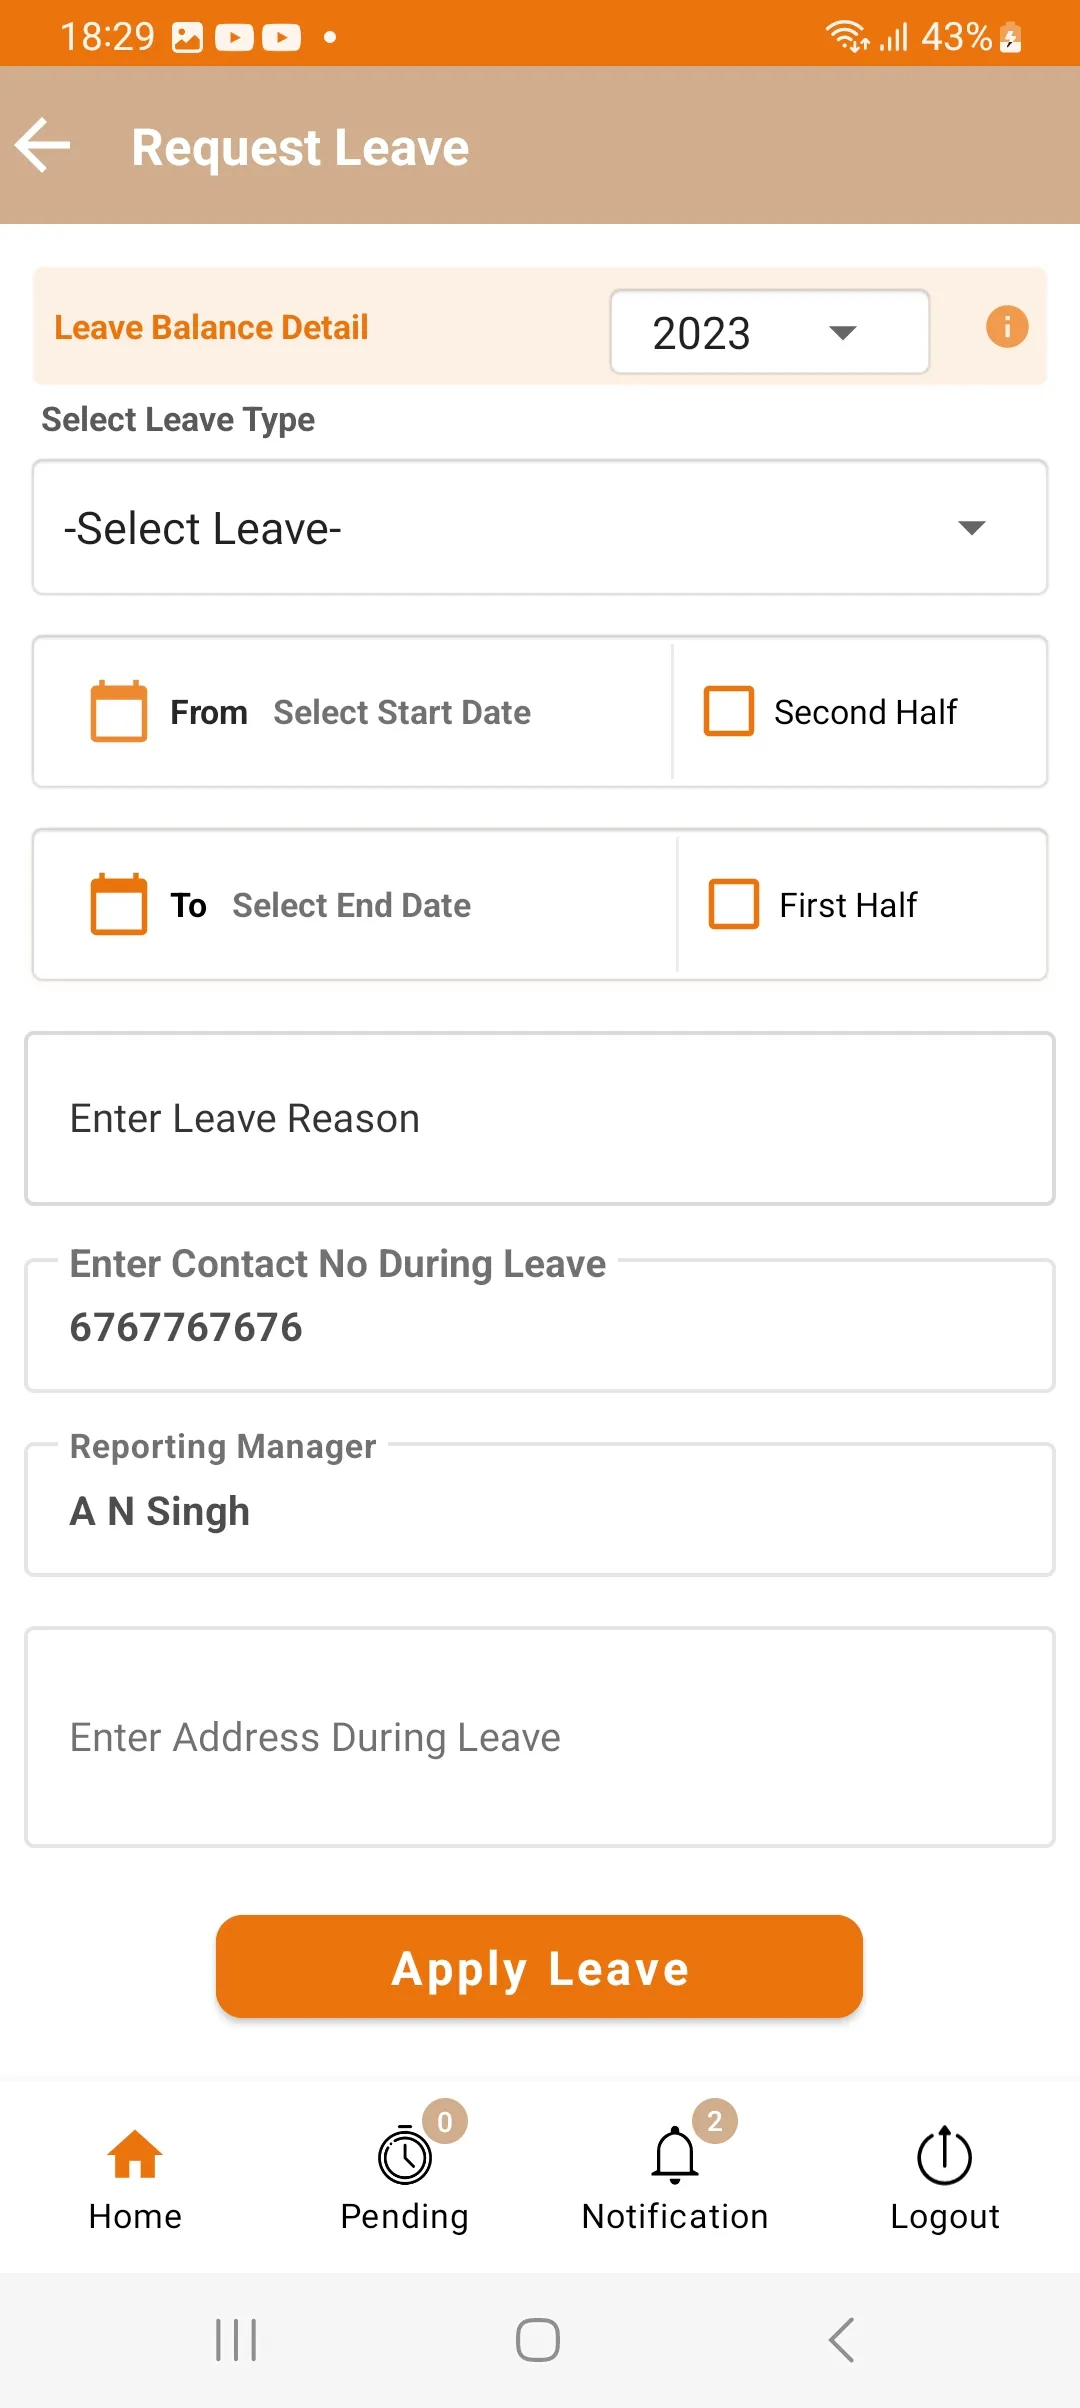1080x2408 pixels.
Task: Submit with the Apply Leave button
Action: pyautogui.click(x=539, y=1967)
